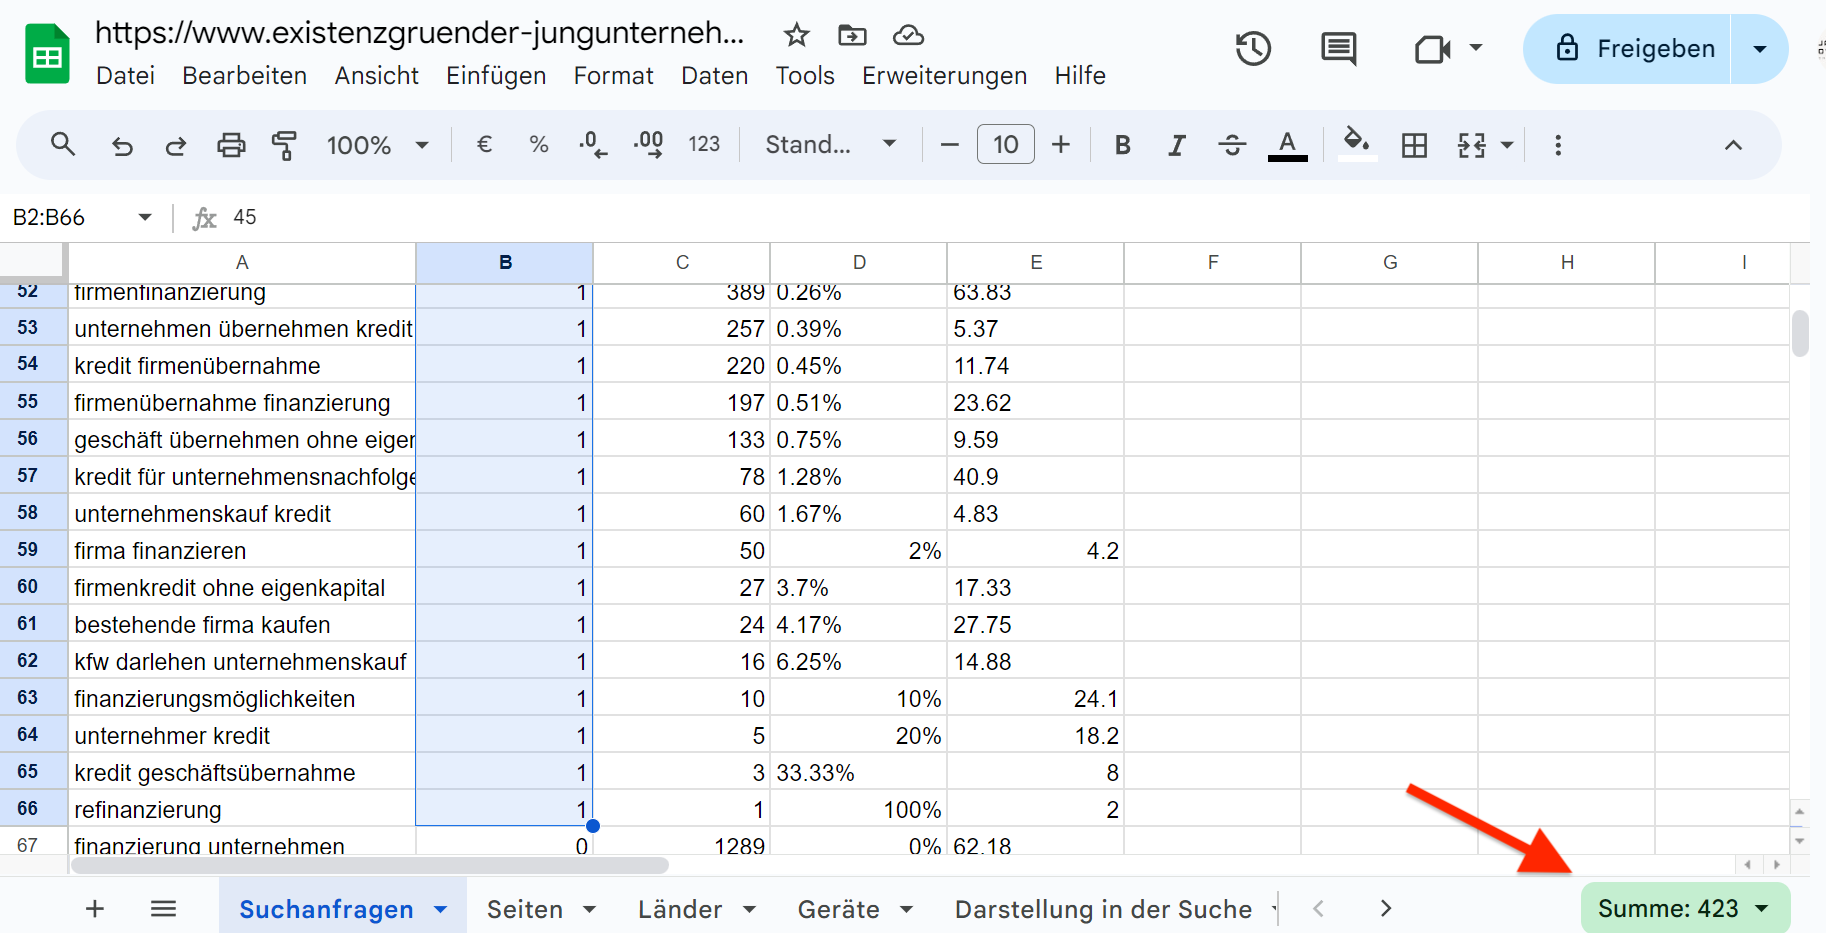Activate the paint format tool

[x=284, y=146]
